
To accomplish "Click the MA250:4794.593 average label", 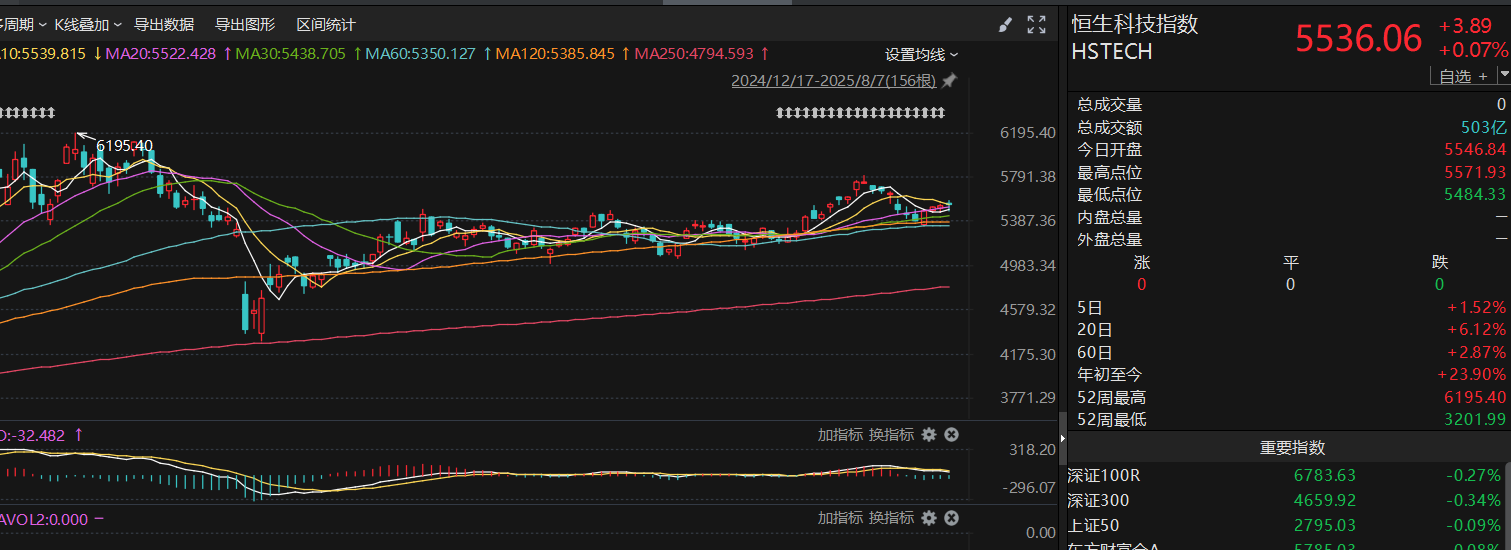I will click(x=694, y=53).
